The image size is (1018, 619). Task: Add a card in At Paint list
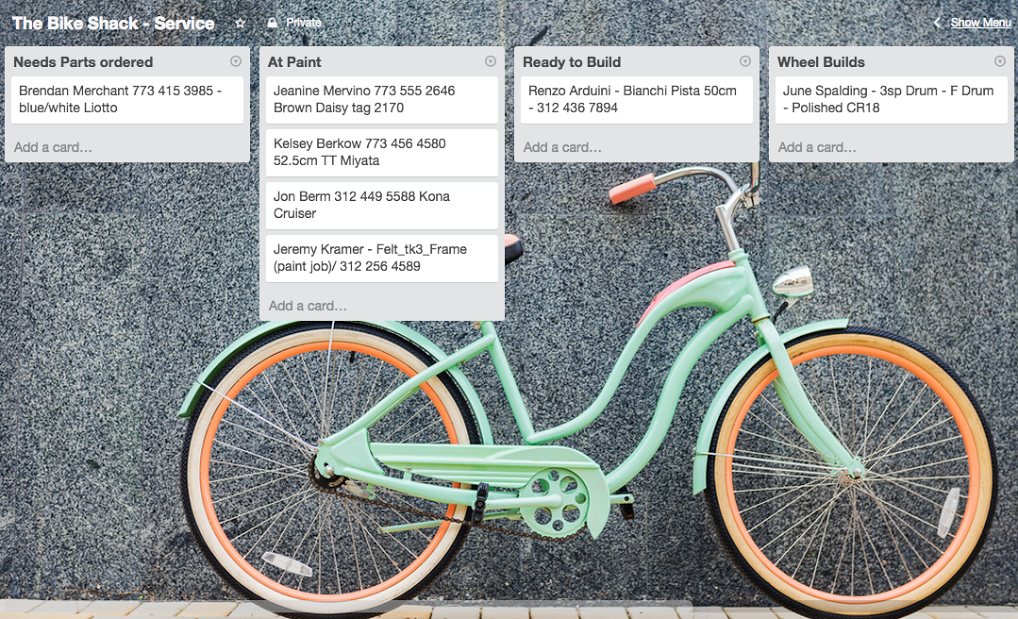pos(307,306)
